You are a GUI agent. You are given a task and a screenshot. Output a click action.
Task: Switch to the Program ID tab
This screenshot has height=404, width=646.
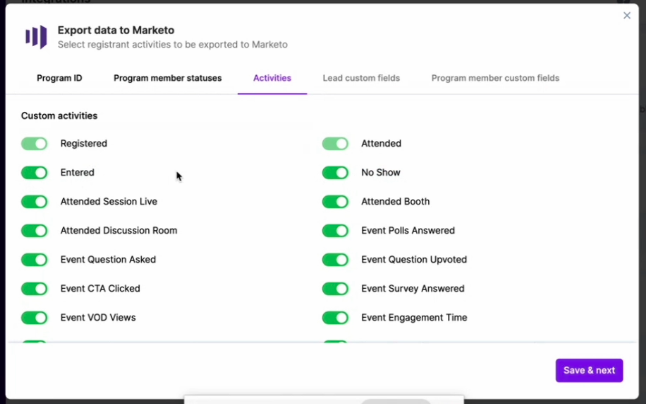click(x=59, y=78)
